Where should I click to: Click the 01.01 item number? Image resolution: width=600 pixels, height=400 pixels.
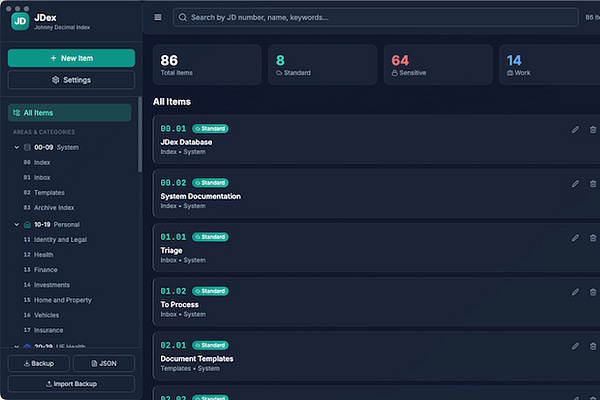173,237
